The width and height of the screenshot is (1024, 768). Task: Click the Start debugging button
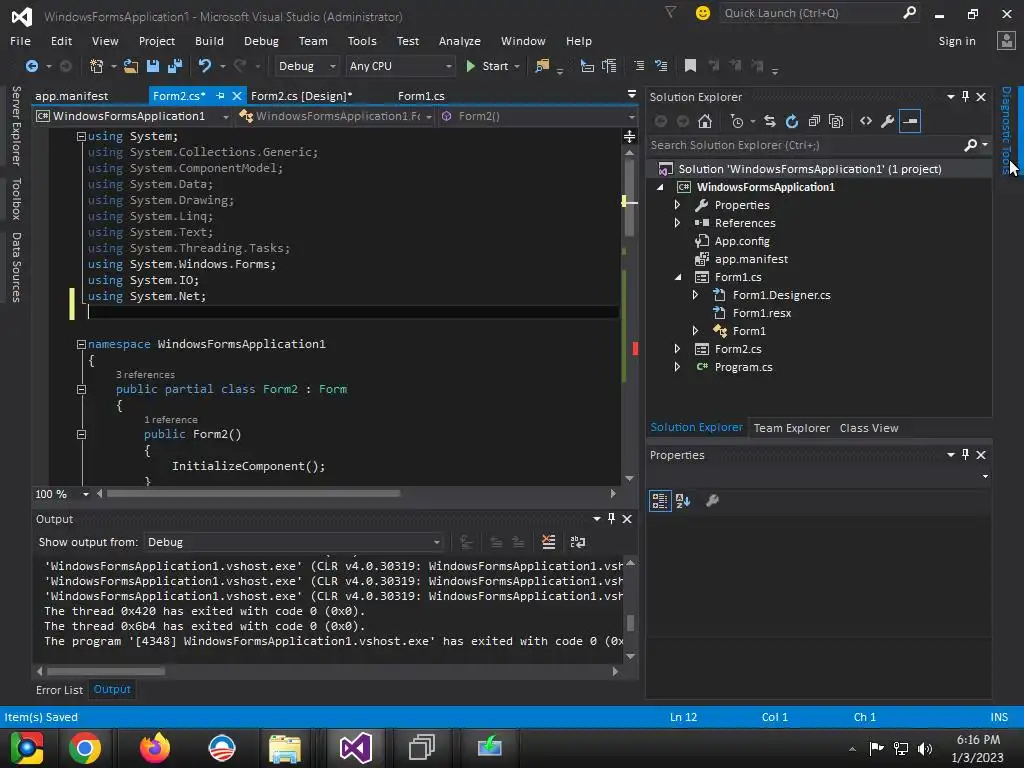coord(488,66)
